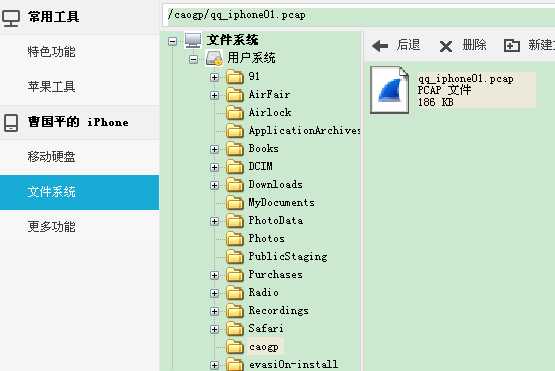Image resolution: width=555 pixels, height=371 pixels.
Task: Click the caogp folder icon
Action: tap(235, 347)
